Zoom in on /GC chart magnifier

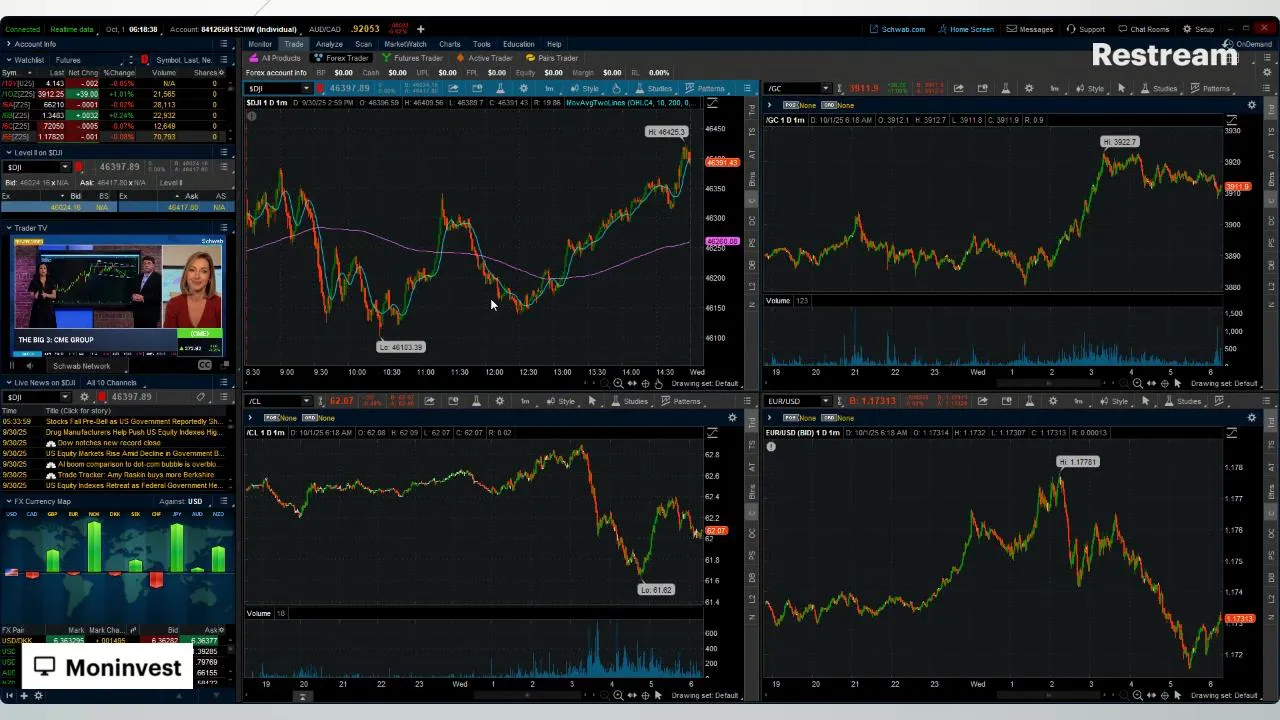click(x=1137, y=384)
